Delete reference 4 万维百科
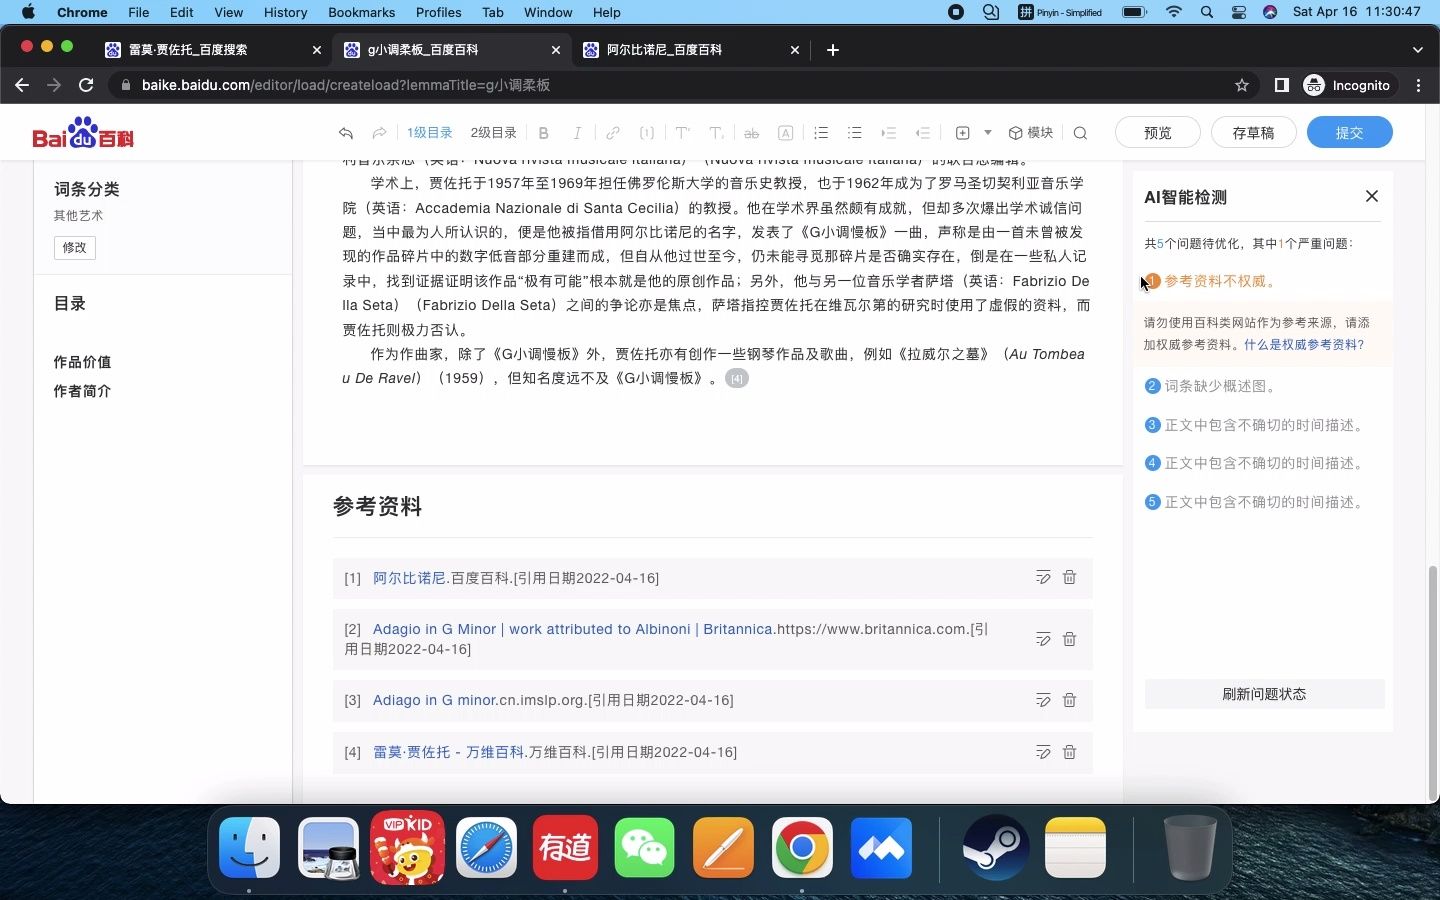The height and width of the screenshot is (900, 1440). (1070, 751)
